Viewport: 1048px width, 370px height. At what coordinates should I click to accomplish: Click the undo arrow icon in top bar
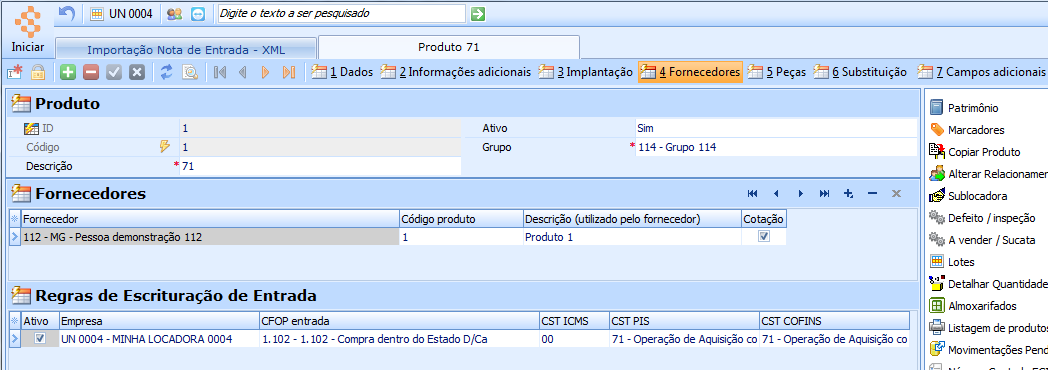[67, 13]
